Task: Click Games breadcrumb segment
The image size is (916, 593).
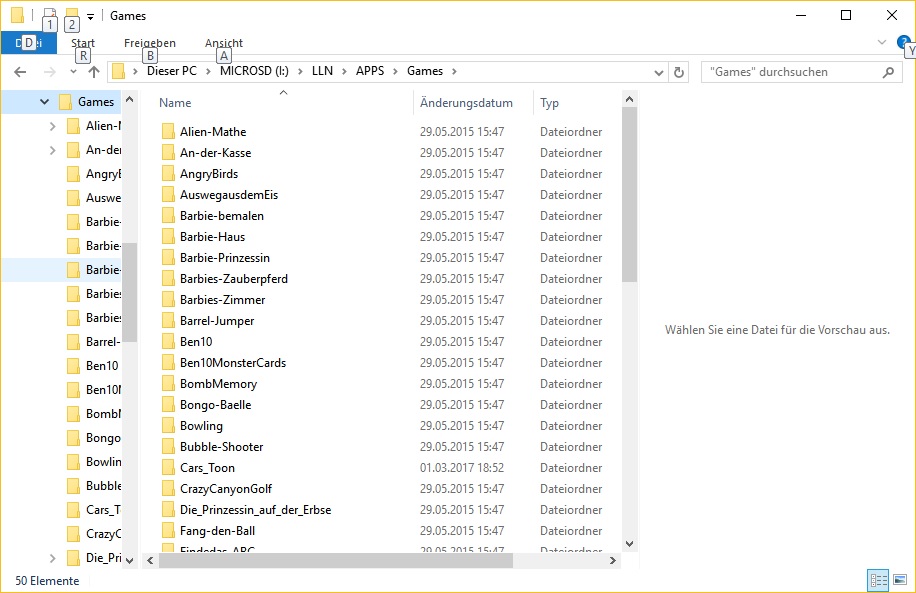Action: pyautogui.click(x=425, y=71)
